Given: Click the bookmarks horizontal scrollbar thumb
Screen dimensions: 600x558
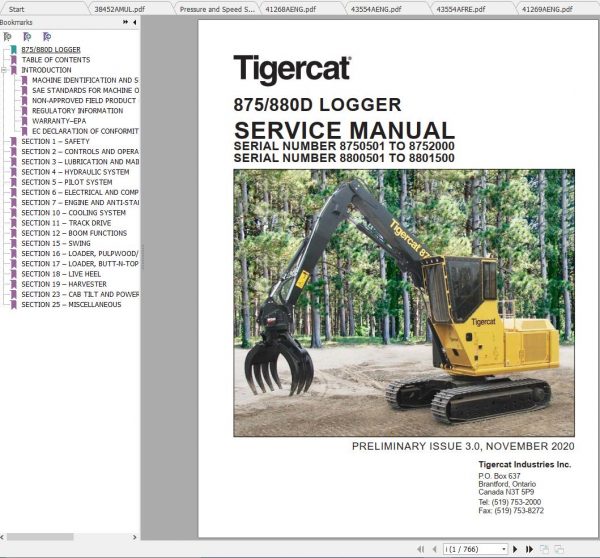Looking at the screenshot, I should pos(40,537).
